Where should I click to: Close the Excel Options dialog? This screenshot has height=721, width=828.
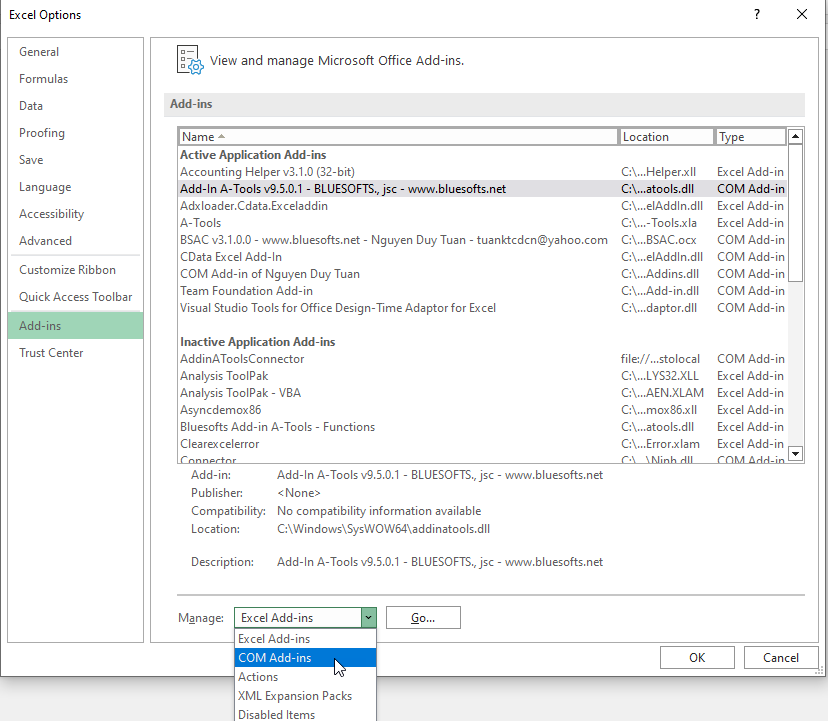pyautogui.click(x=802, y=14)
